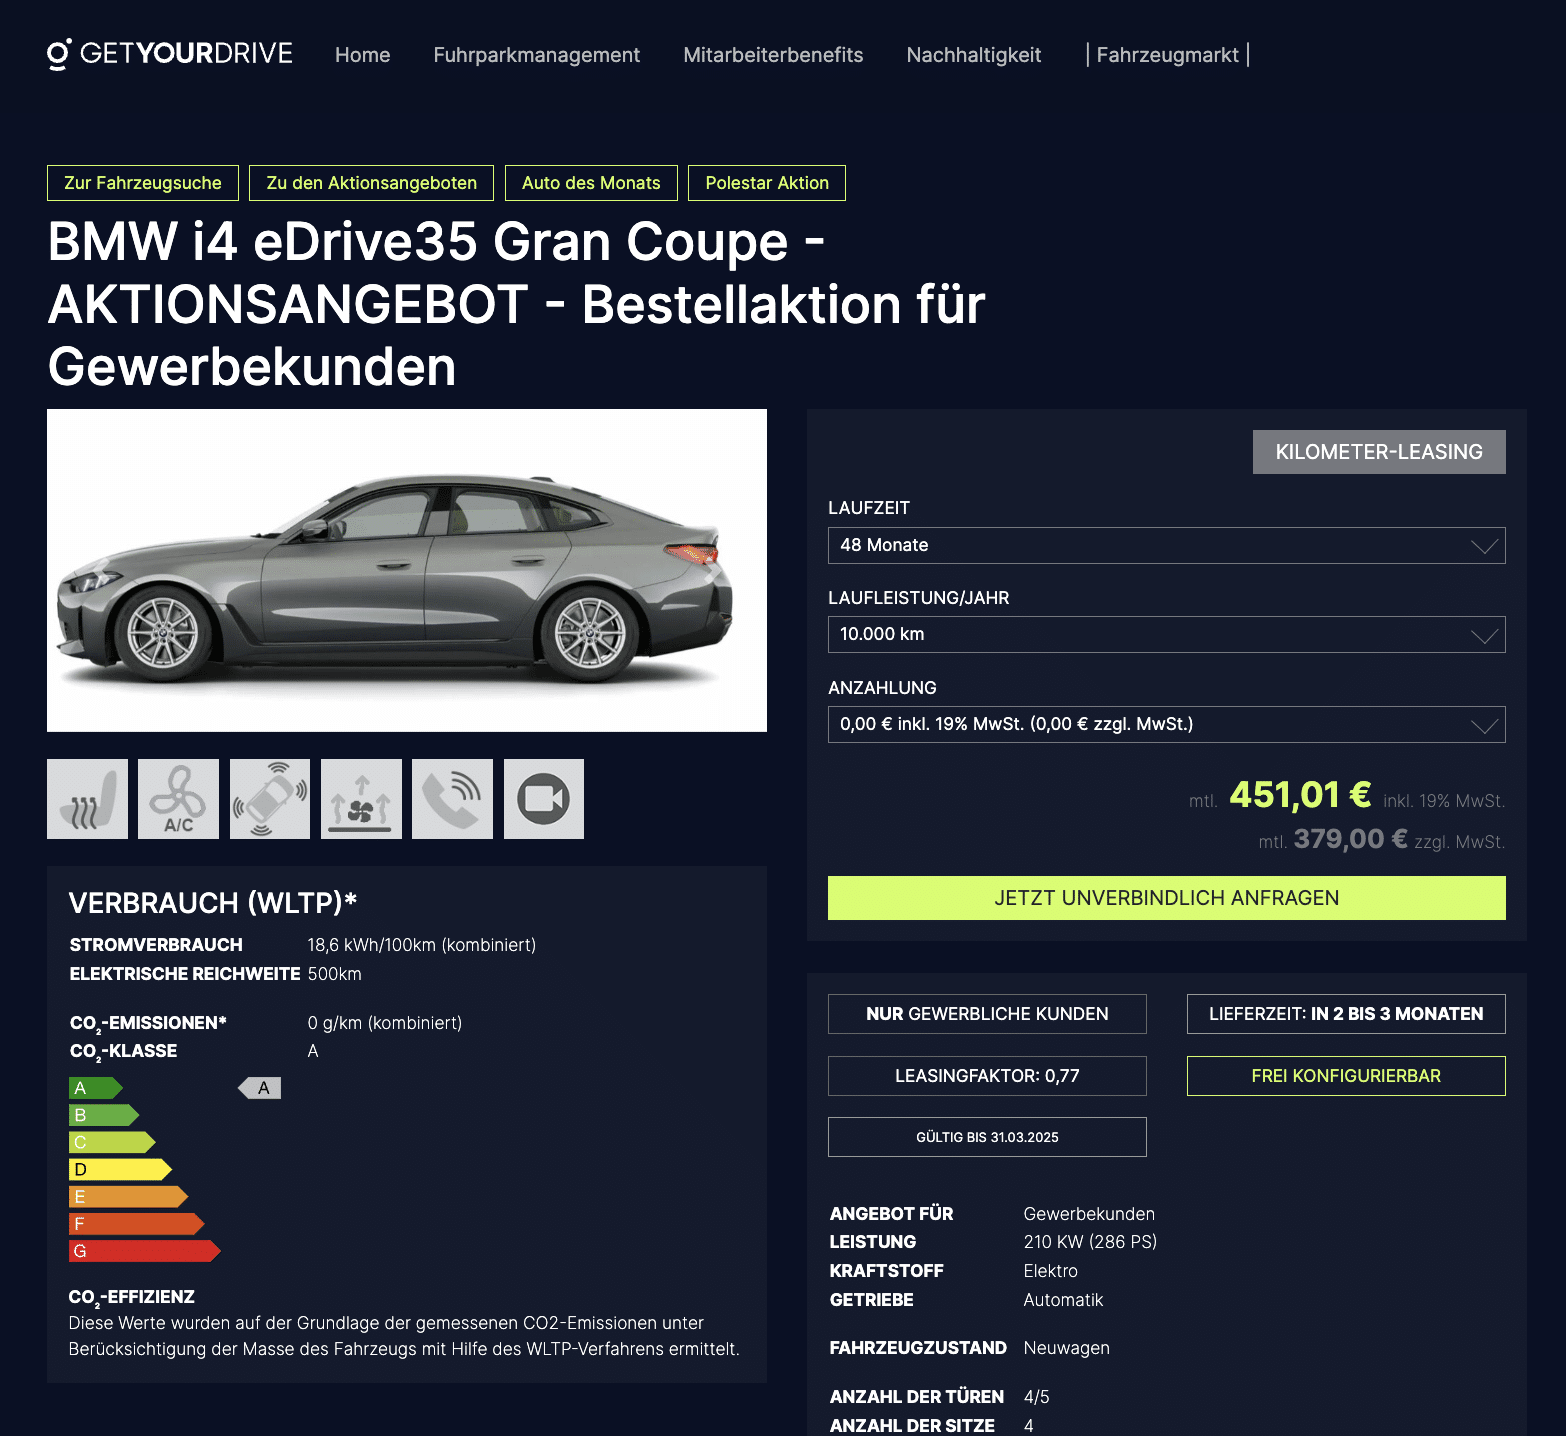Open the Fahrzeugmarkt menu item

click(x=1167, y=55)
